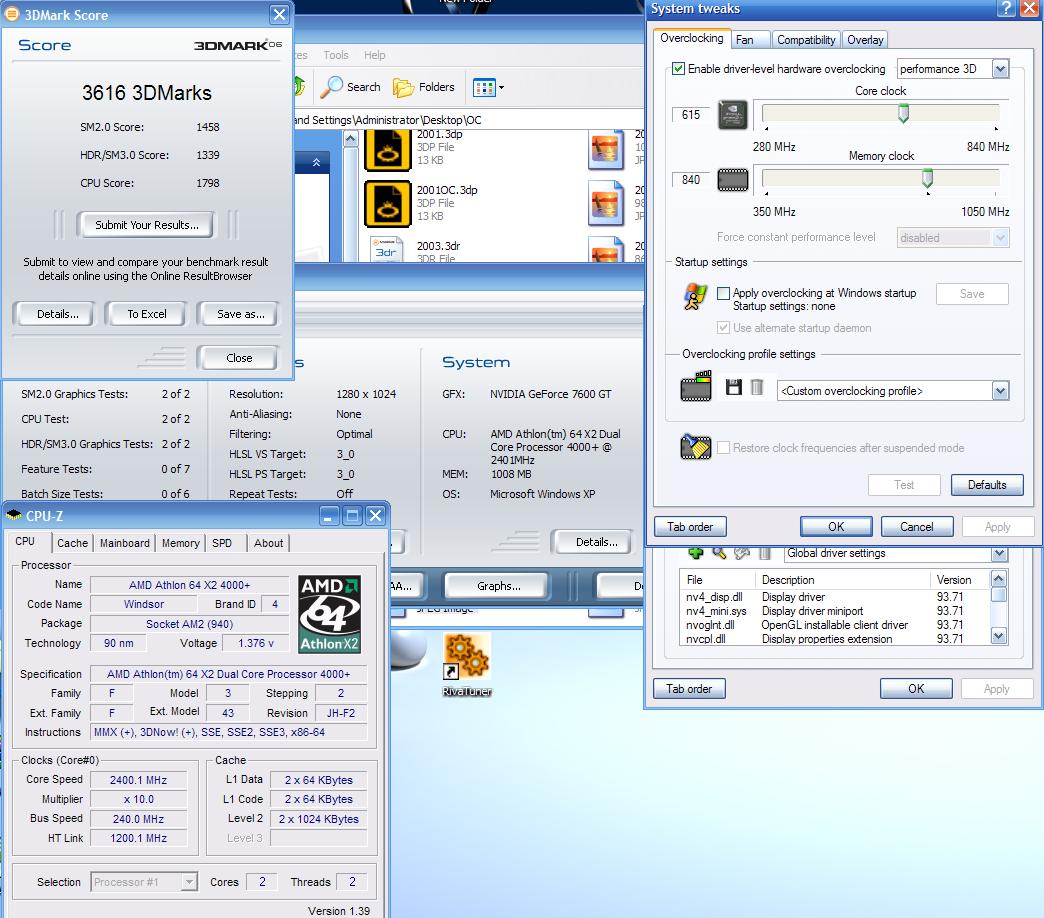Click the 3DMark Score Details button

point(57,314)
